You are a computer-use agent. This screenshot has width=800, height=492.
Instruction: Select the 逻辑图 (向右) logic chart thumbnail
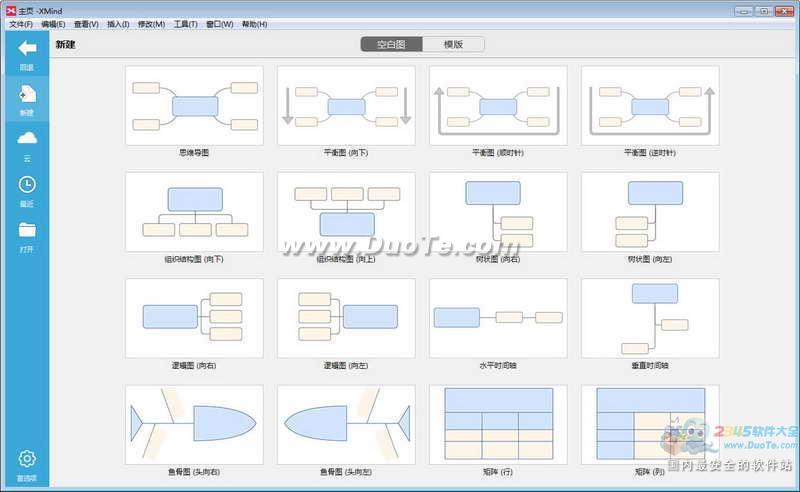click(194, 318)
